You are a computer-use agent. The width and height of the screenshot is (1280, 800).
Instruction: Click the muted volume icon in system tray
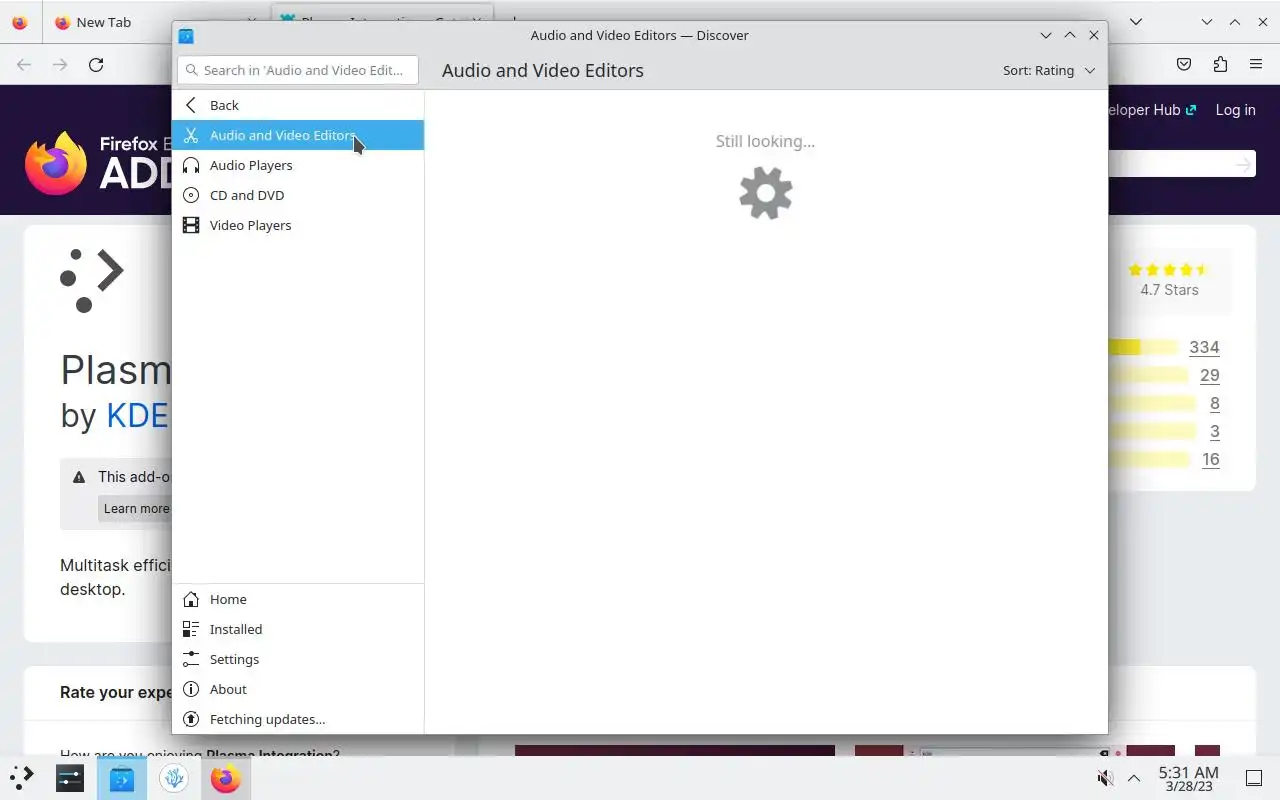pos(1105,778)
